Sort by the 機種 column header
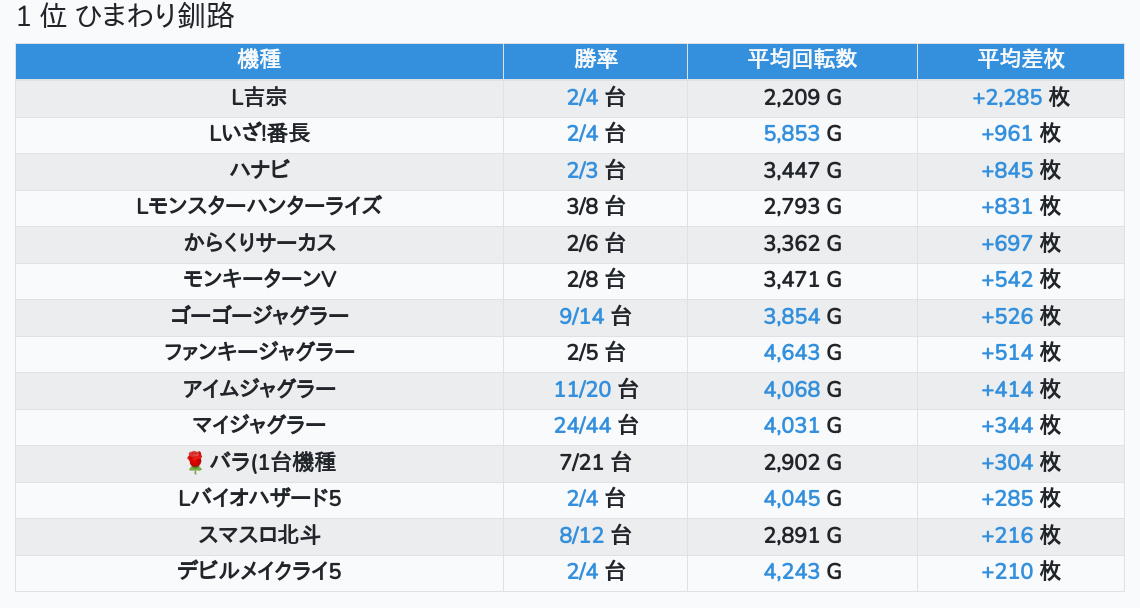This screenshot has width=1140, height=608. [260, 61]
